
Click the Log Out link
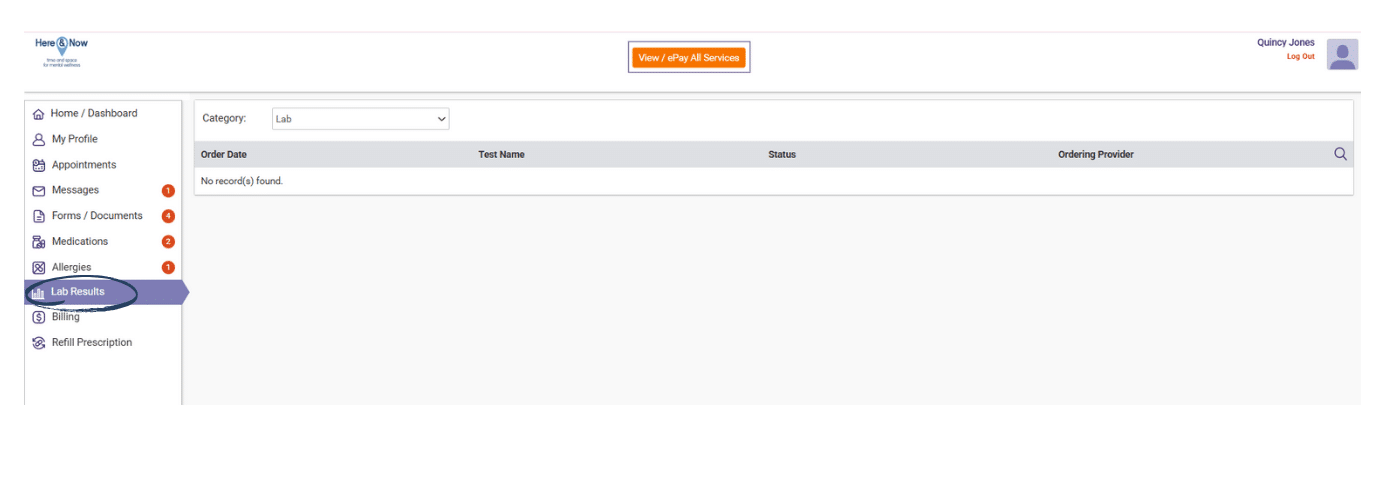coord(1301,57)
